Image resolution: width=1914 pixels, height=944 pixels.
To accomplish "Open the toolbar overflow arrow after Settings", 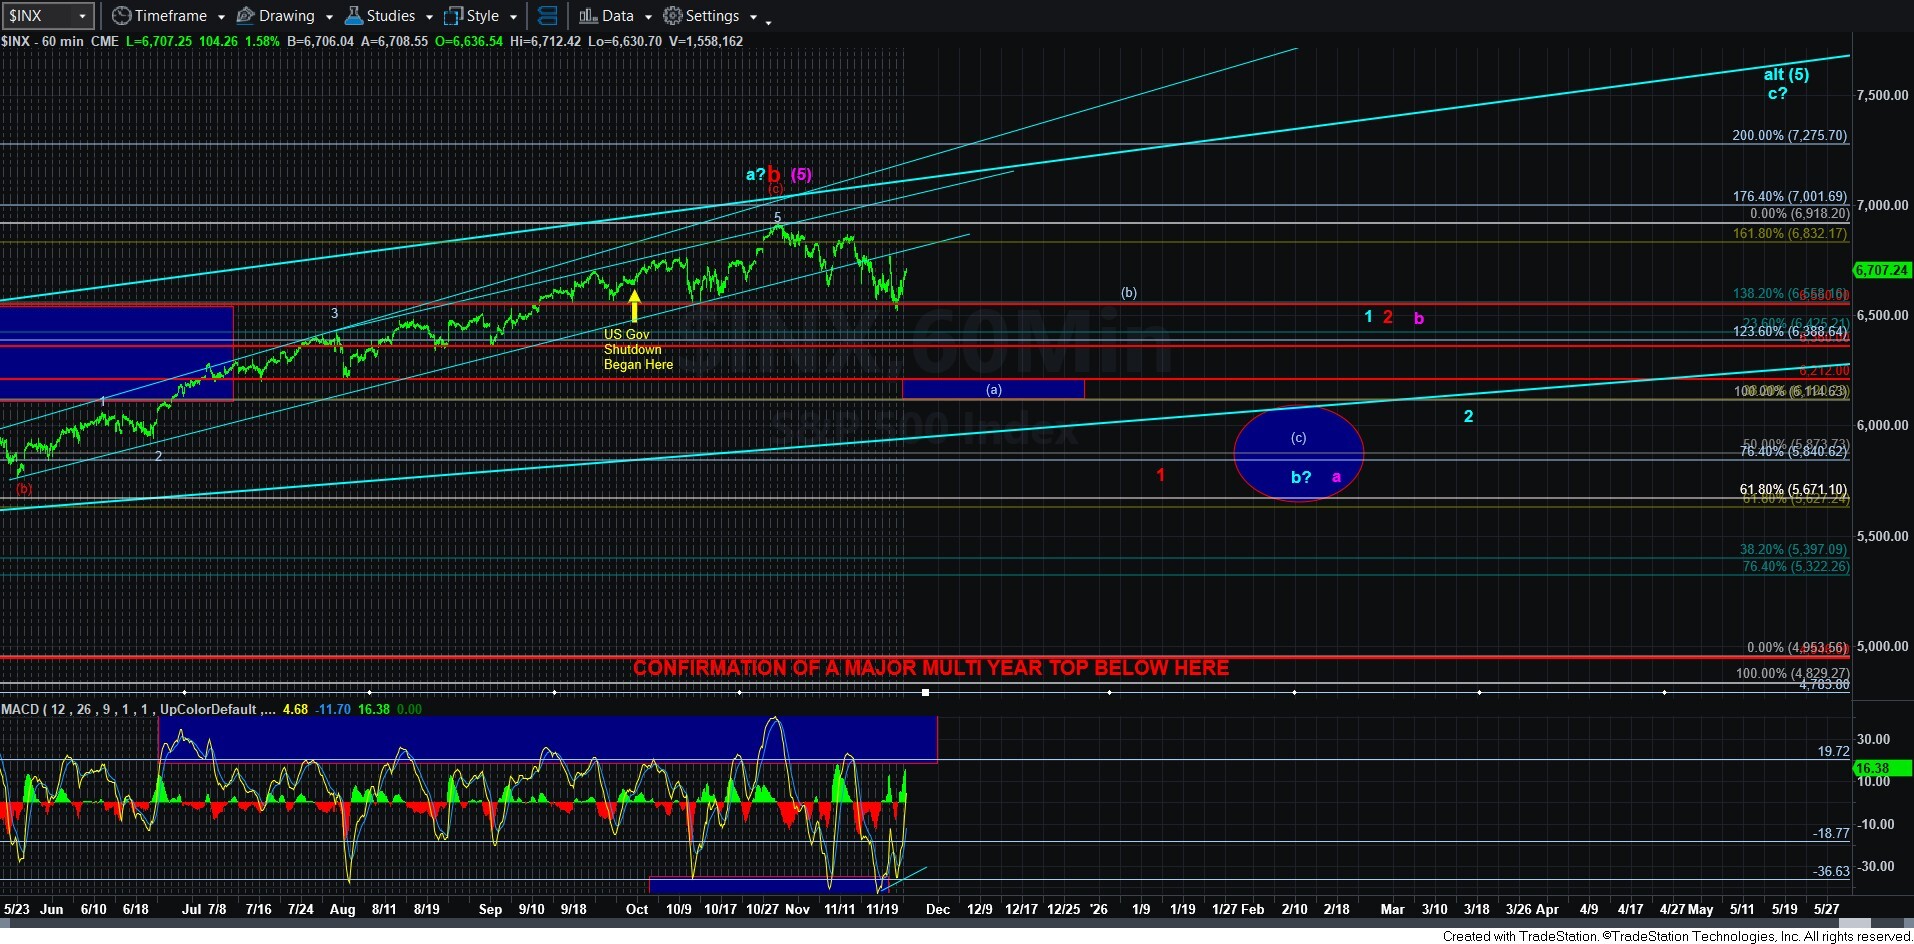I will pyautogui.click(x=753, y=18).
